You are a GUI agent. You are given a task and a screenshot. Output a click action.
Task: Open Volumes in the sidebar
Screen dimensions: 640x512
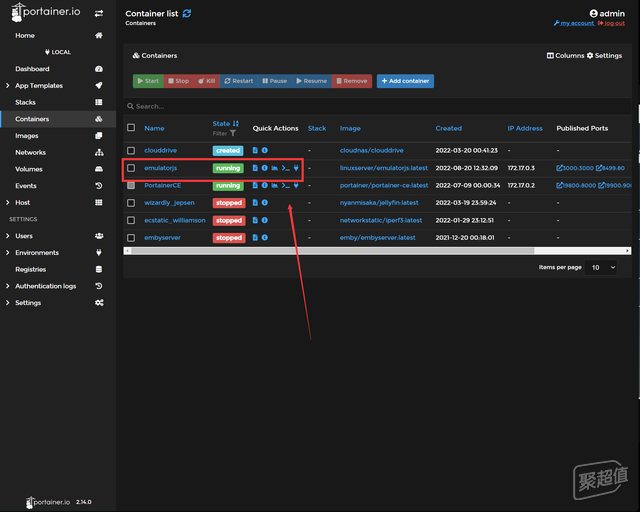pyautogui.click(x=58, y=169)
